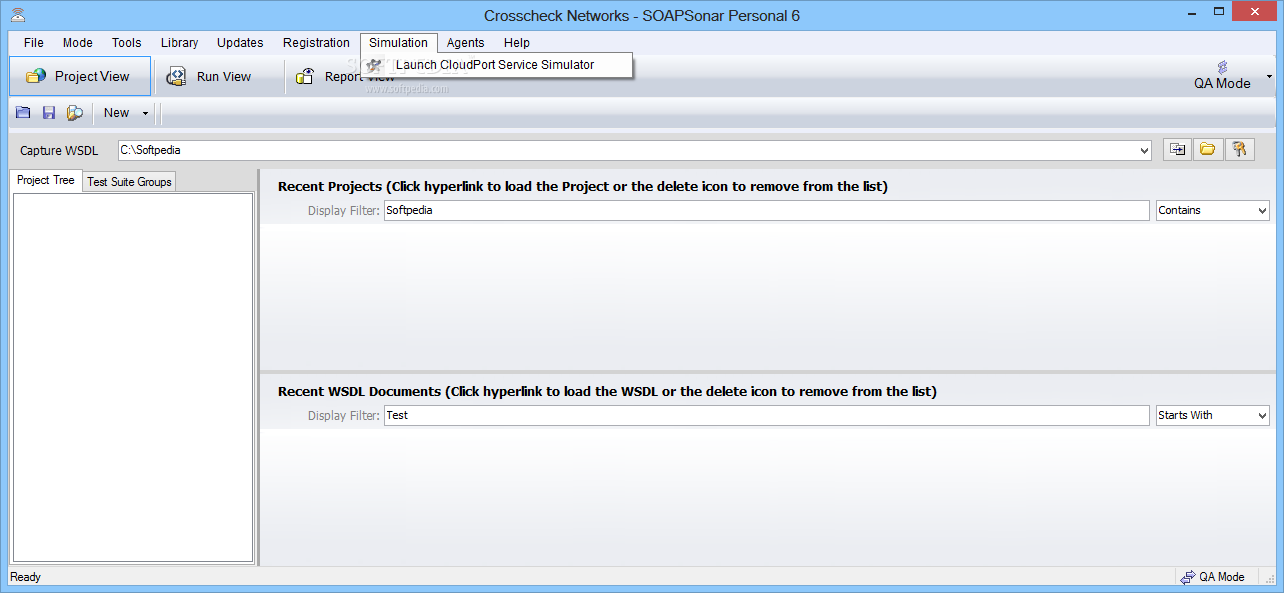Click the QA Mode toolbar button

tap(1222, 76)
